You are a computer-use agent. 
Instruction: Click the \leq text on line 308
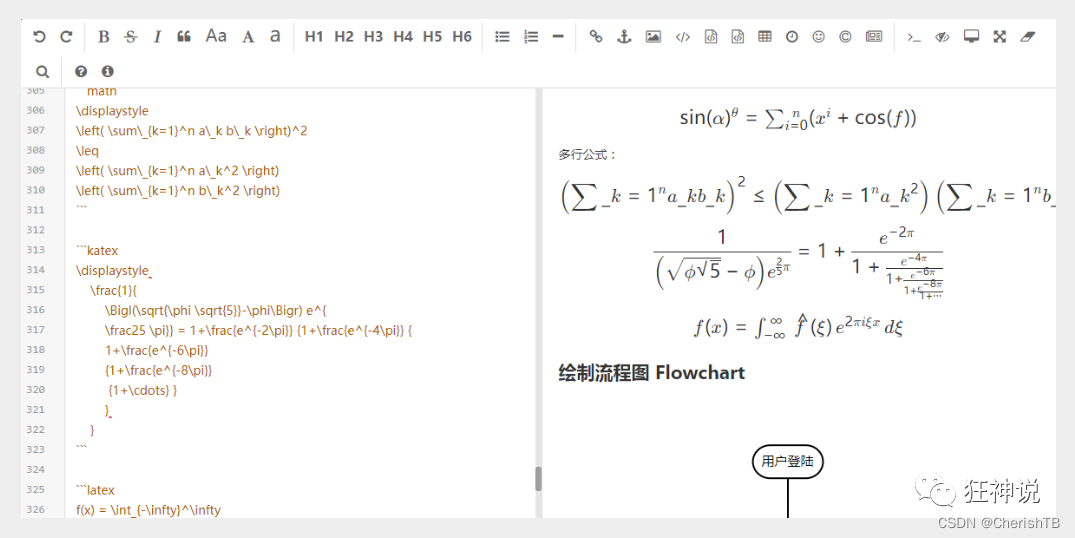tap(87, 151)
